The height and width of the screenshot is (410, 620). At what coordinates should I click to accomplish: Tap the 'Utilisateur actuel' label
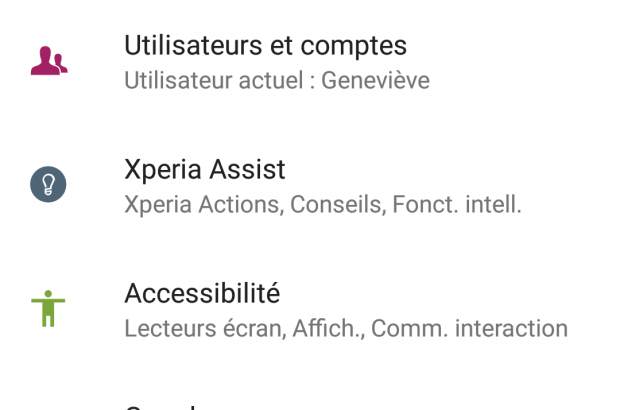point(212,80)
